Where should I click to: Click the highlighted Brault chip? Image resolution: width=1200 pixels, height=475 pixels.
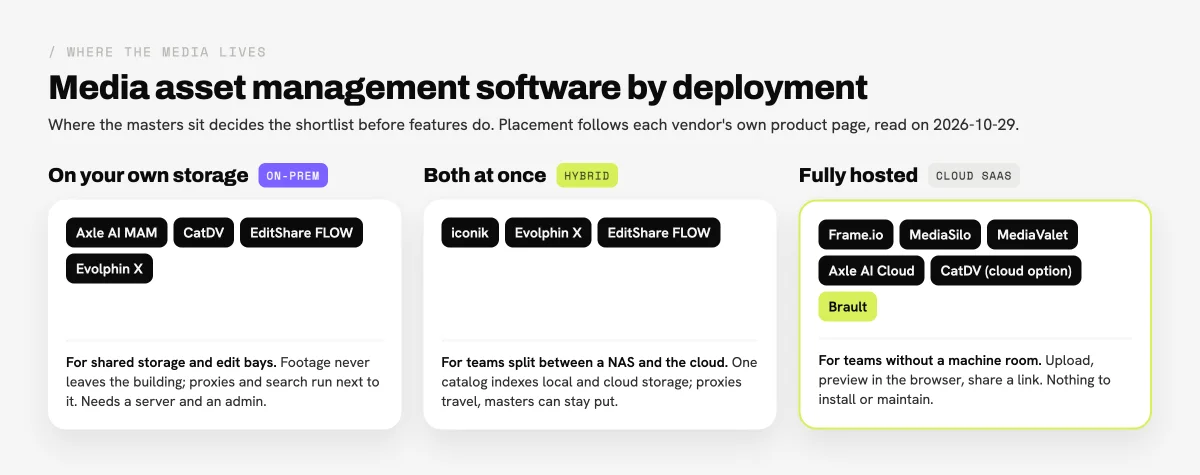point(847,307)
